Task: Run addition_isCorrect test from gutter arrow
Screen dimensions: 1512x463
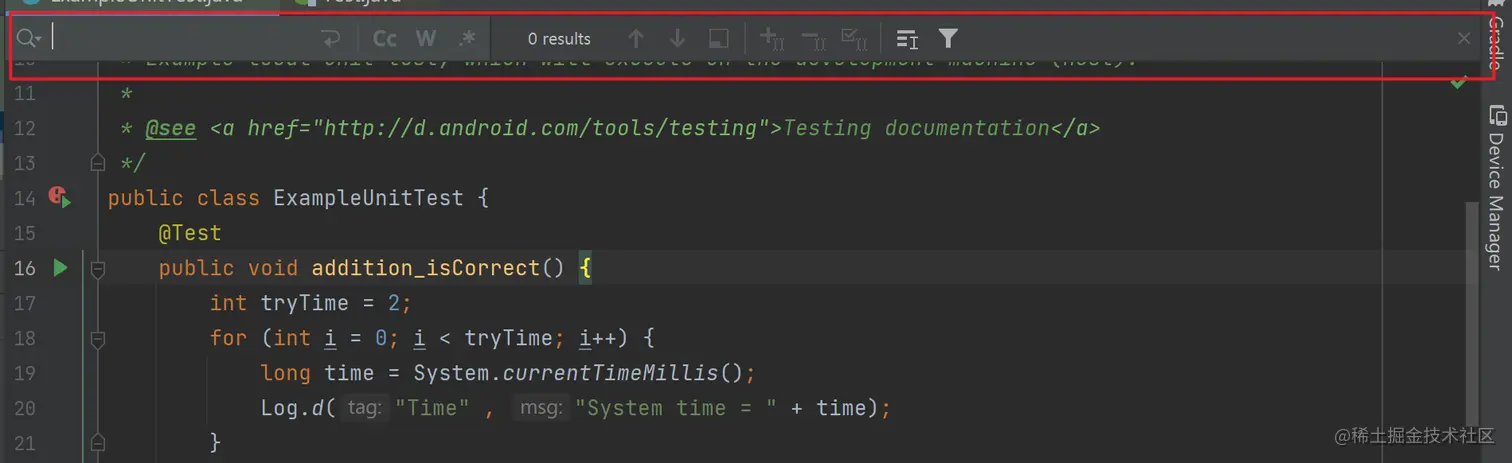Action: [x=60, y=268]
